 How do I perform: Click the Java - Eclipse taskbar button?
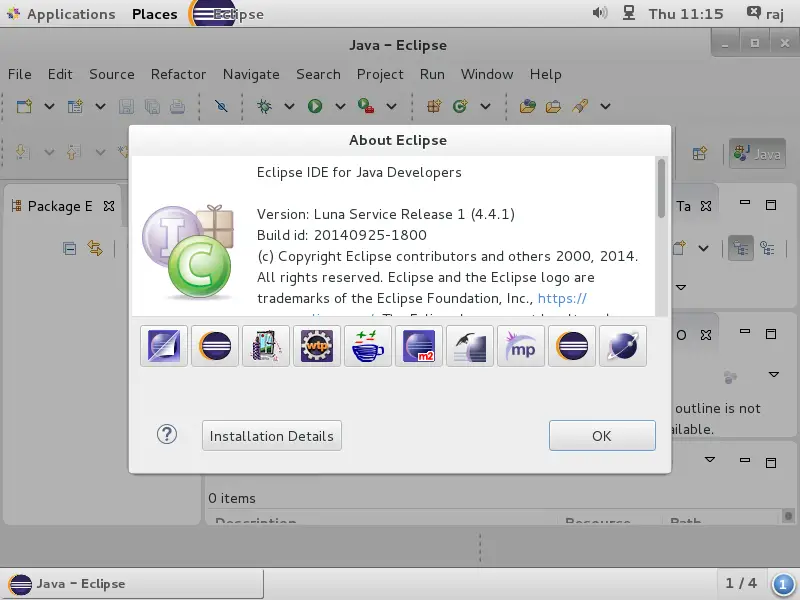(x=133, y=584)
